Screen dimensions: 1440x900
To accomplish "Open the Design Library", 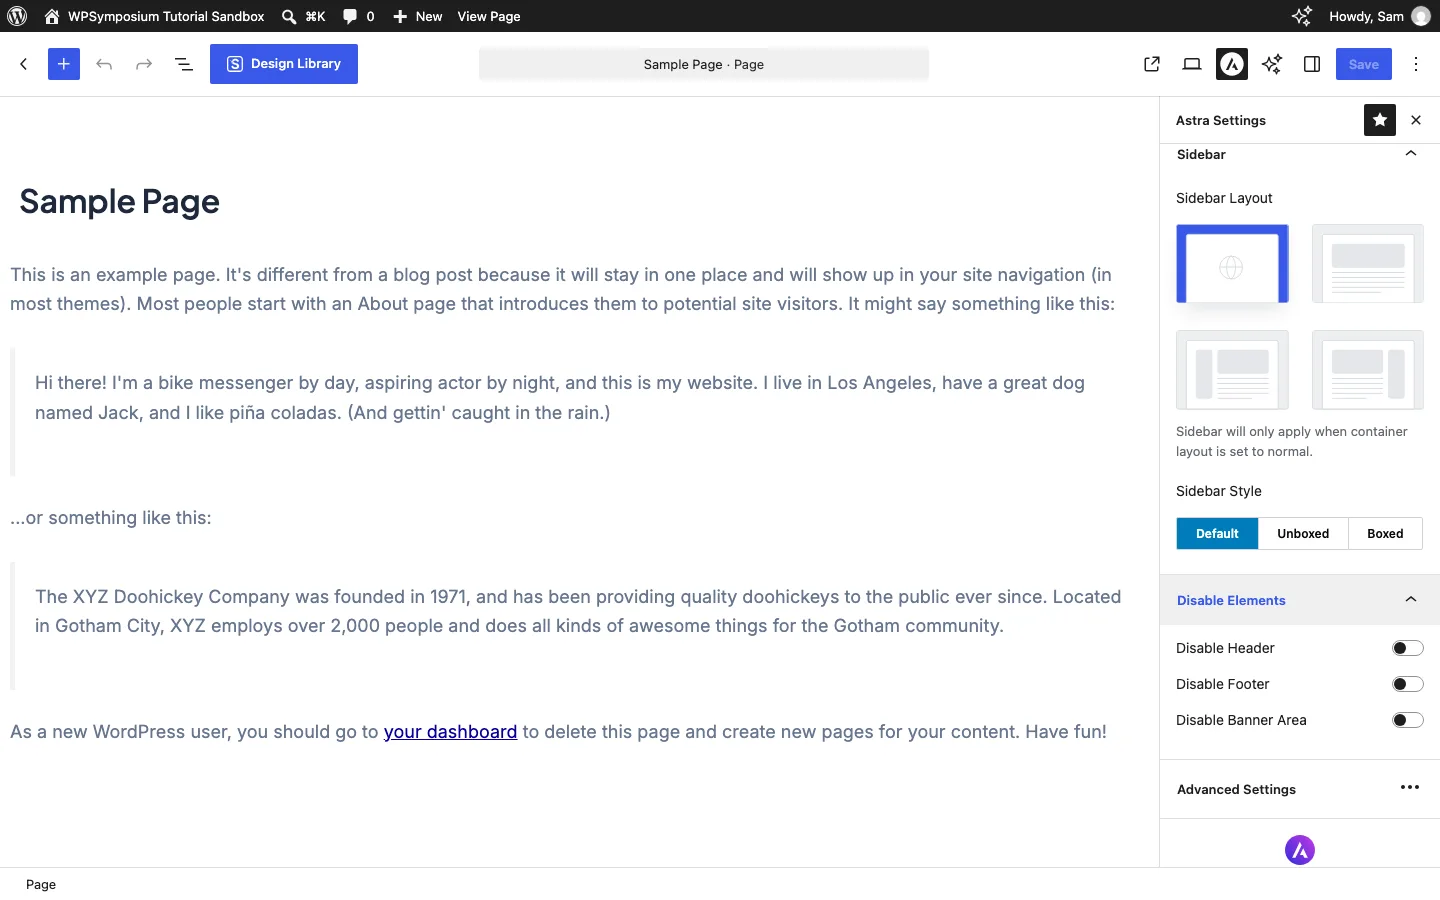I will pos(284,64).
